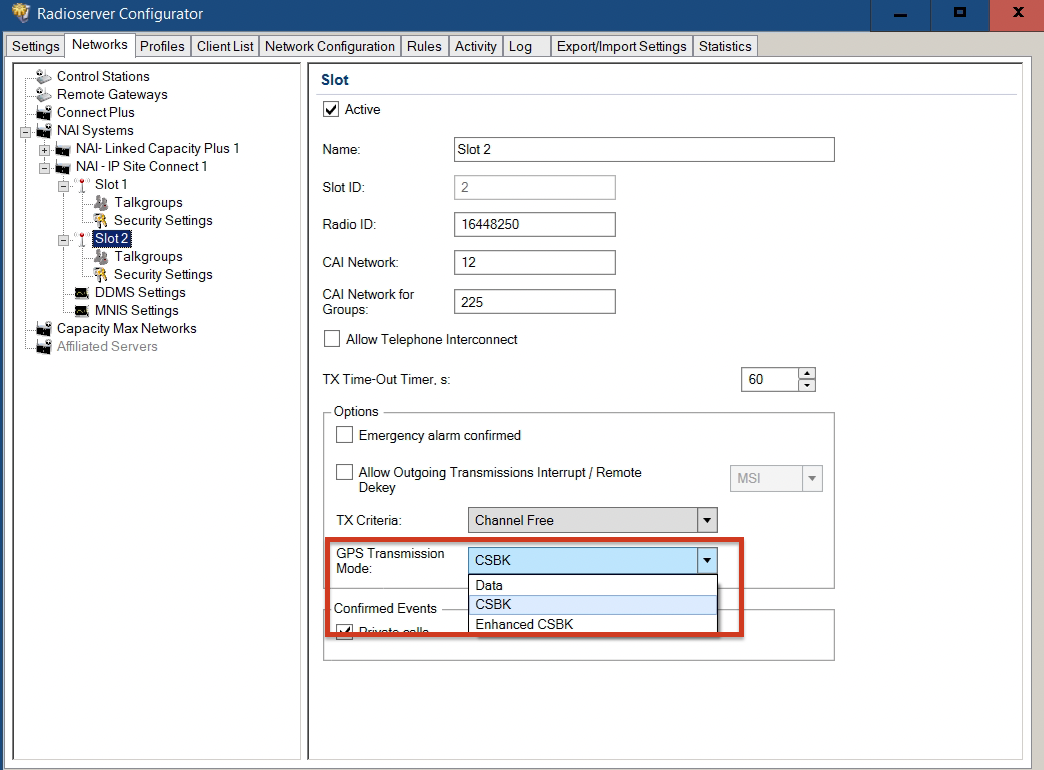Screen dimensions: 1044x770
Task: Click the Affiliated Servers icon
Action: tap(44, 346)
